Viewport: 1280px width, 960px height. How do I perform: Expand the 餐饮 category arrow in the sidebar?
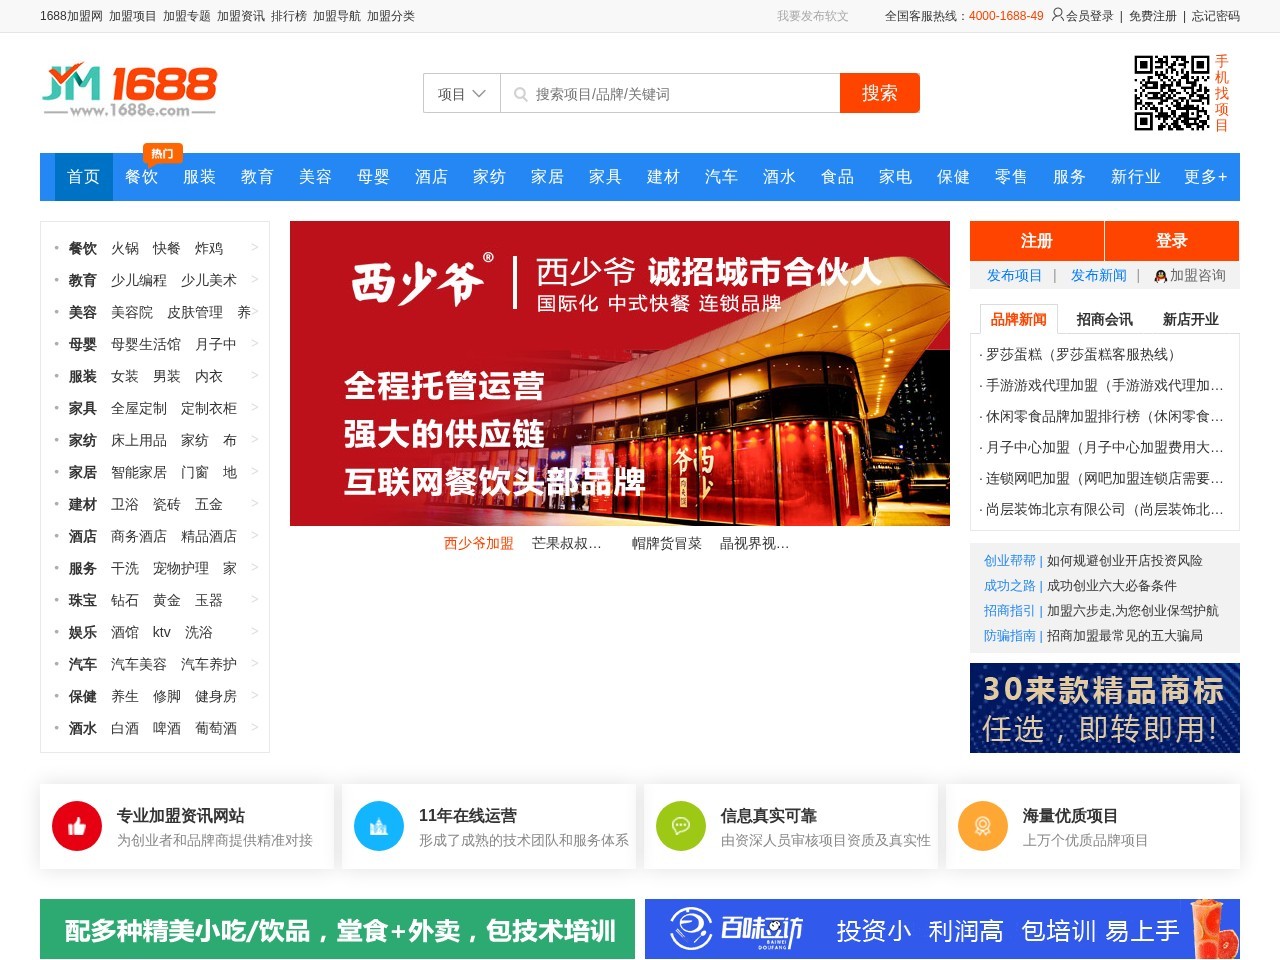(254, 248)
